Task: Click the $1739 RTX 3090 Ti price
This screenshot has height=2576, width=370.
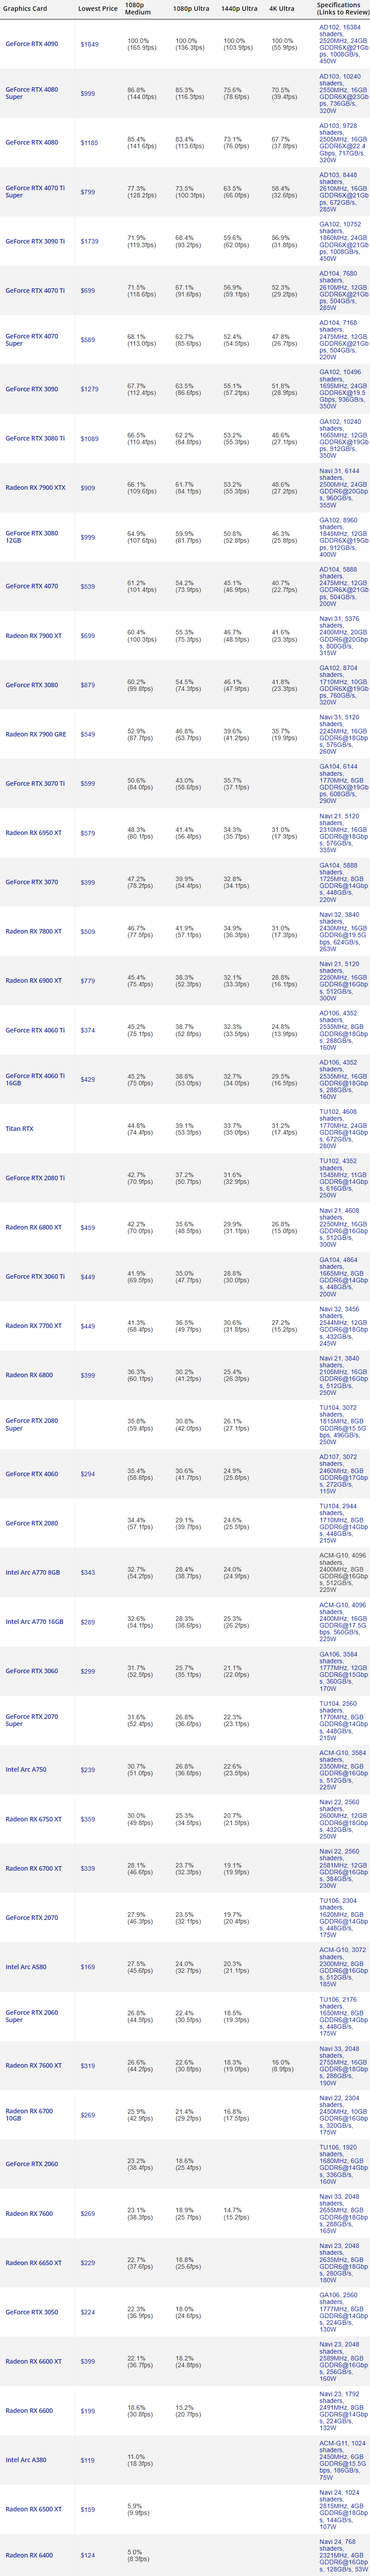Action: click(89, 241)
